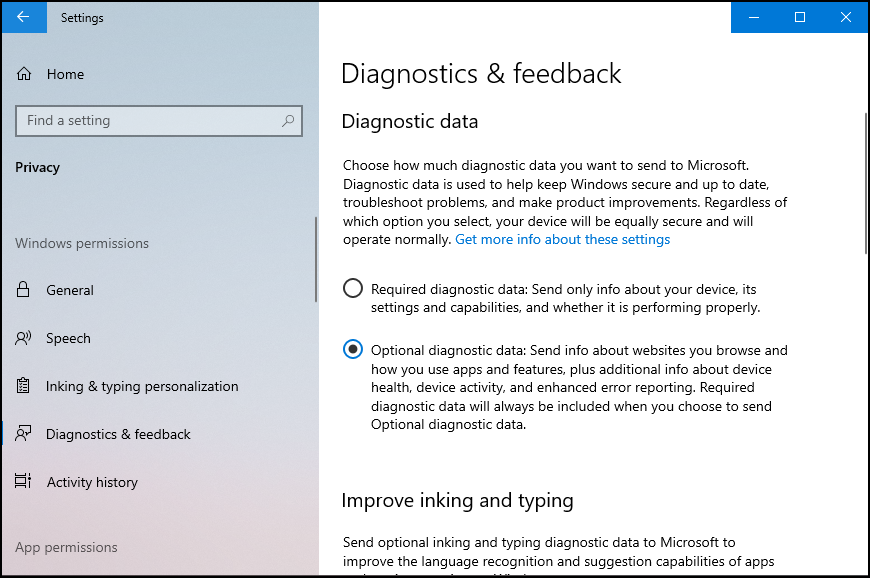Click the Find a setting search box
This screenshot has height=578, width=870.
click(150, 120)
